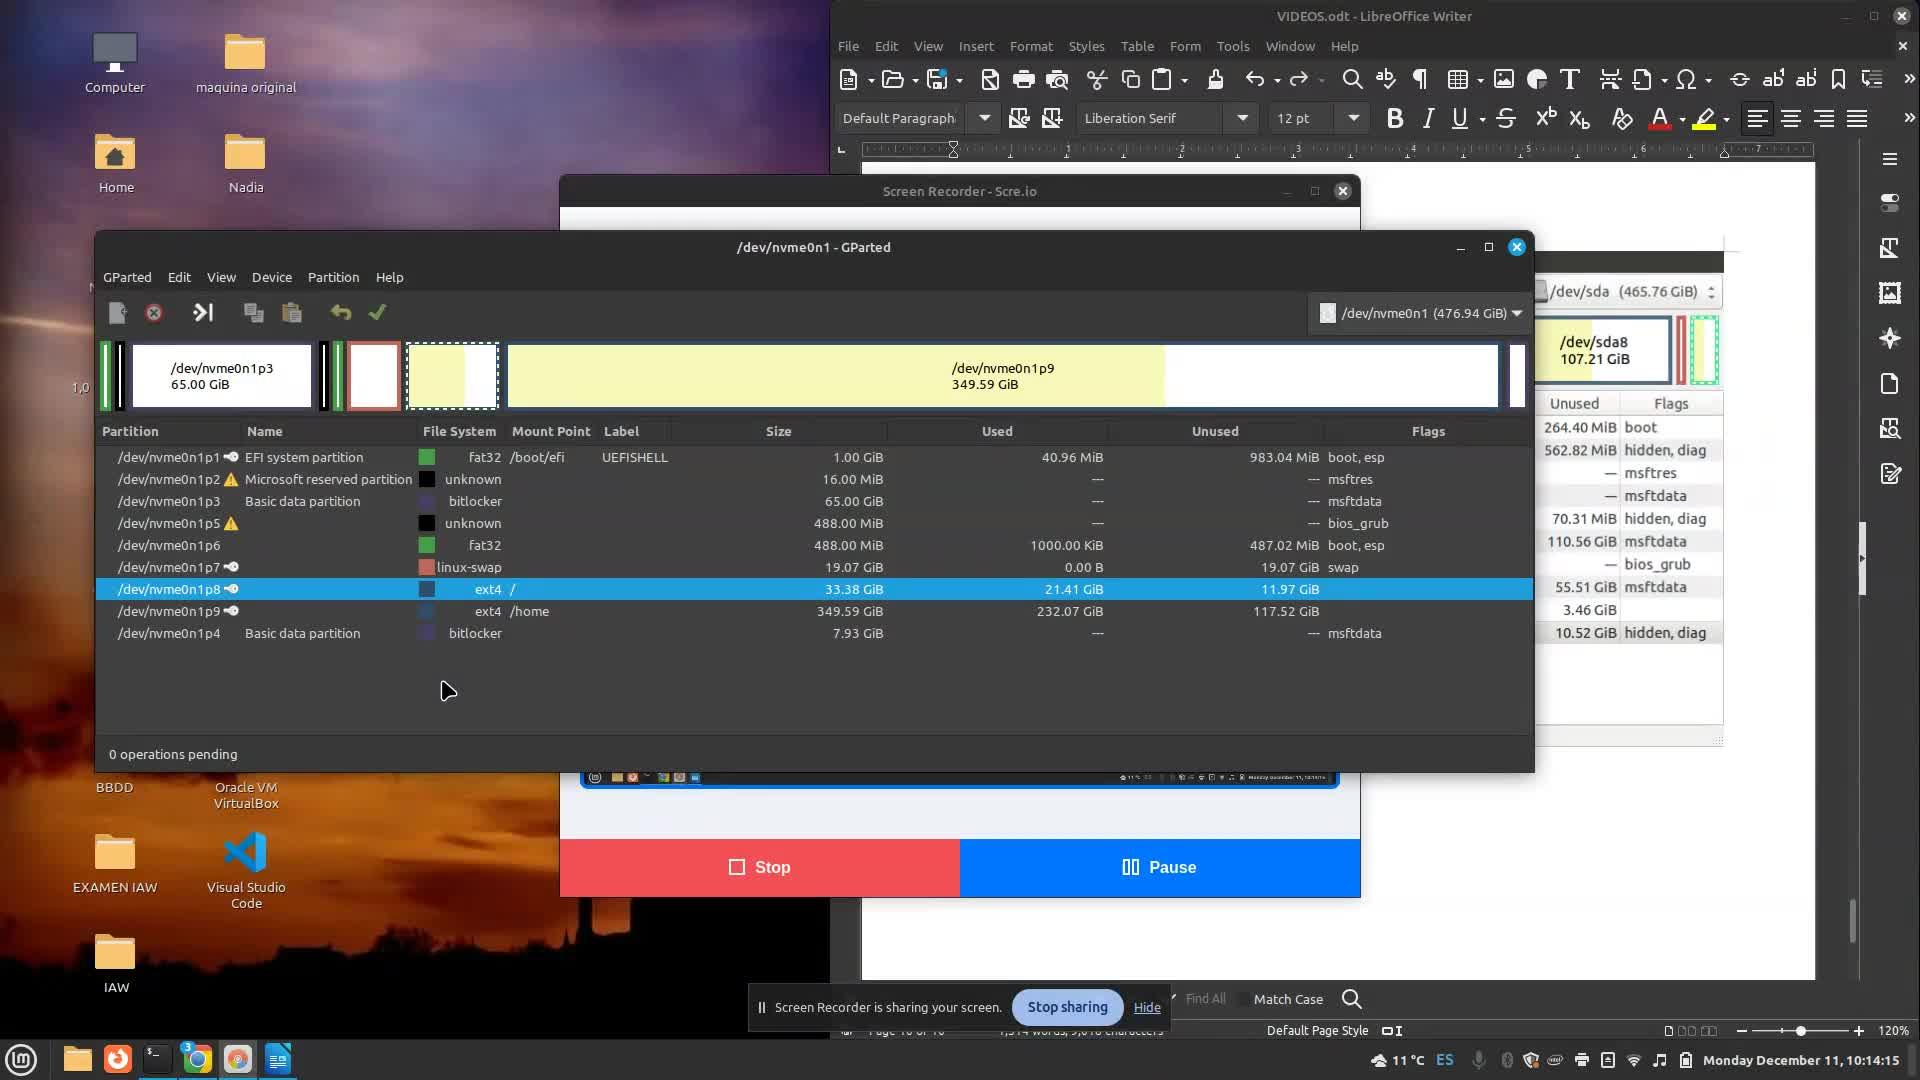
Task: Click the green fat32 color swatch for nvme0n1p6
Action: tap(427, 545)
